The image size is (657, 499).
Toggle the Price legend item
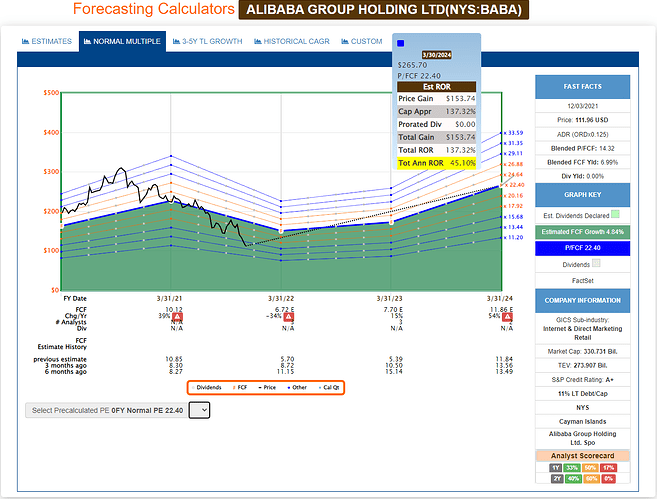pyautogui.click(x=267, y=388)
